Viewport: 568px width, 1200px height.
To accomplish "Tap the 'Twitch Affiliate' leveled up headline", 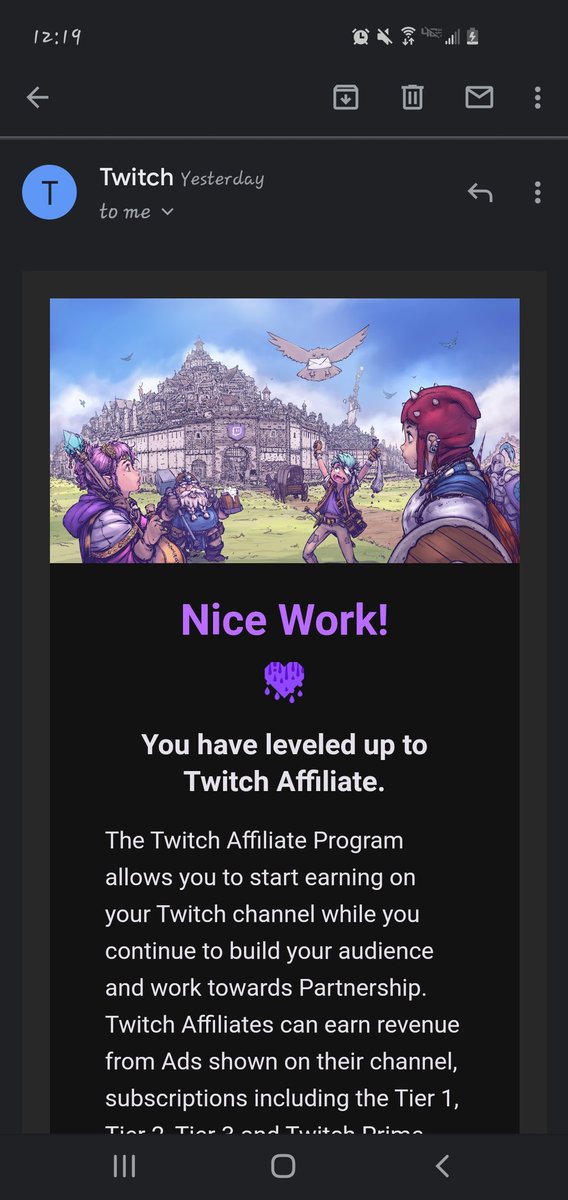I will click(x=284, y=763).
